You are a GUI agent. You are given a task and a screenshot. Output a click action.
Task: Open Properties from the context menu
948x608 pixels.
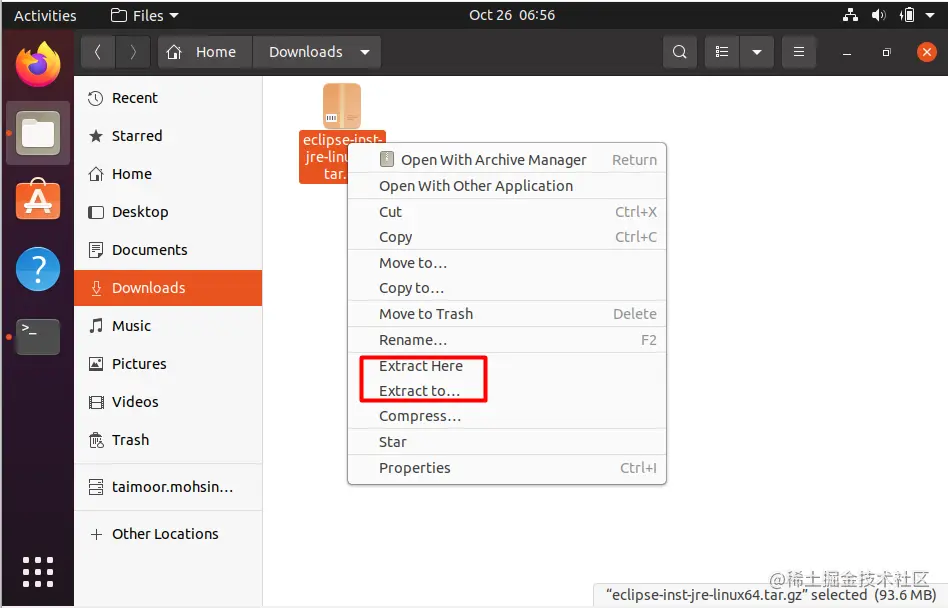[x=507, y=468]
